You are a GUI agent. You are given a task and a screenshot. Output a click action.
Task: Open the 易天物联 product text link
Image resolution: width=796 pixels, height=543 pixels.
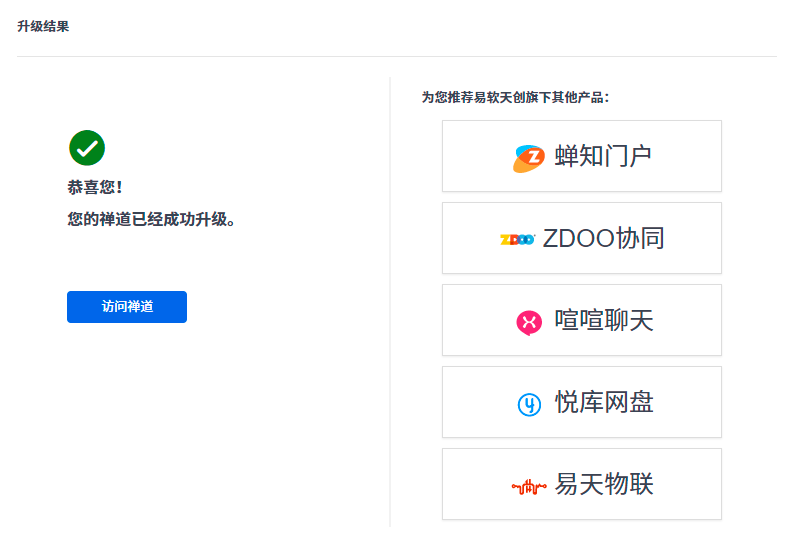click(604, 484)
